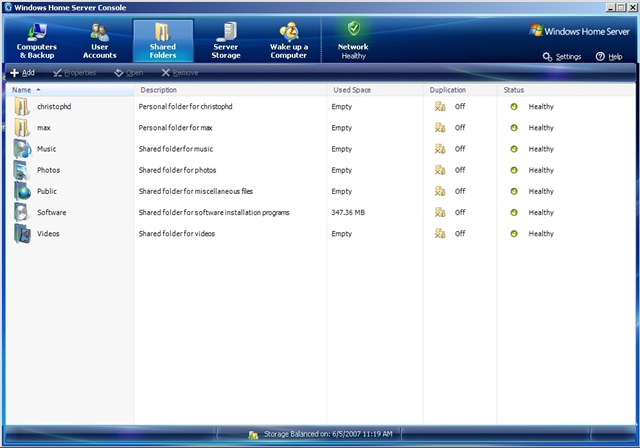
Task: Click the Remove toolbar button
Action: [x=180, y=73]
